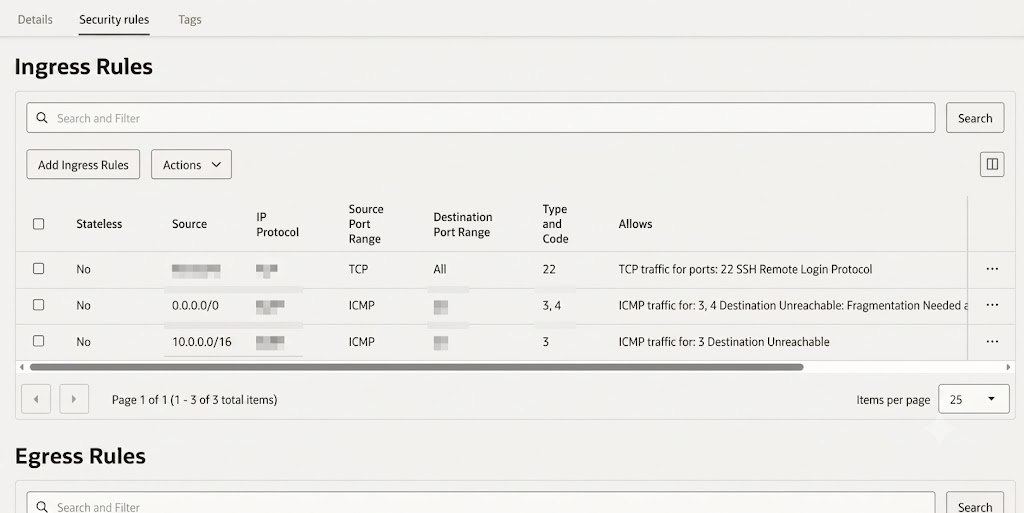Click the "TCP traffic for ports: 22 SSH" text
Viewport: 1024px width, 513px height.
click(x=744, y=269)
